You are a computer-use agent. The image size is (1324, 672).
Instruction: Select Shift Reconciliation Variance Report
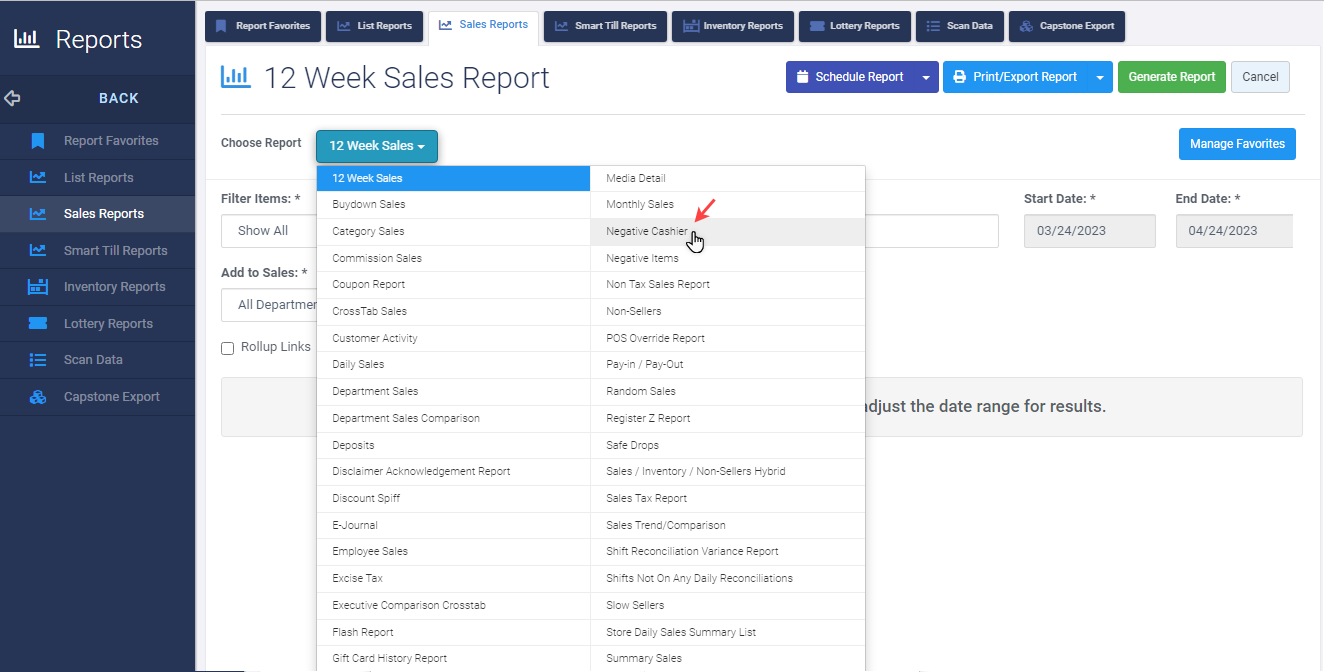click(728, 552)
